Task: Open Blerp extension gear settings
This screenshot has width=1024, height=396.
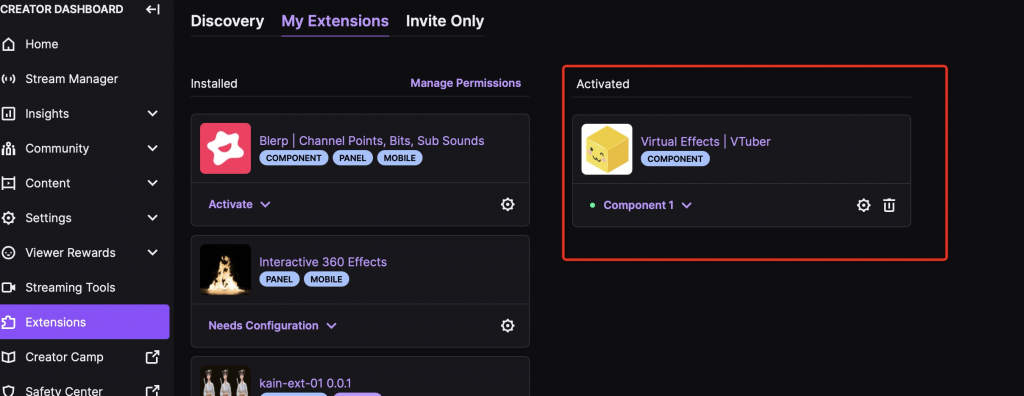Action: coord(507,205)
